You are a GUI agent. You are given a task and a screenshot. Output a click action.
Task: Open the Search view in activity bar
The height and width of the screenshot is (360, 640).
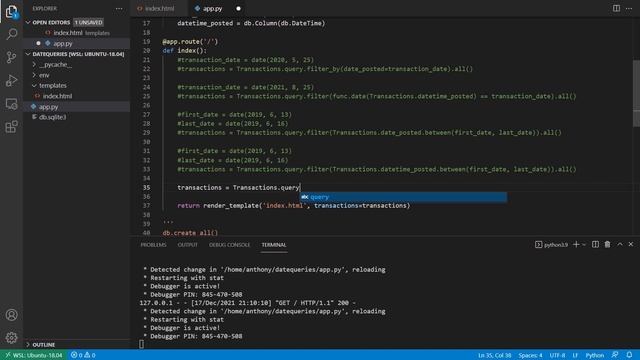(x=11, y=34)
